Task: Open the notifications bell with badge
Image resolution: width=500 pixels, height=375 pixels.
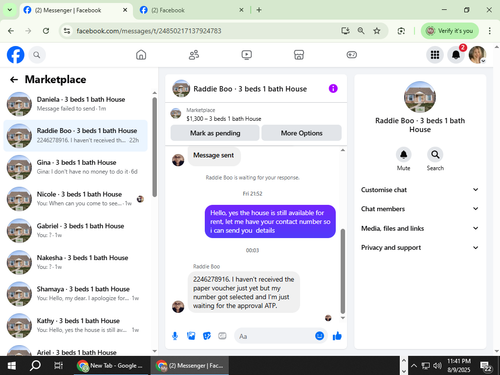Action: point(456,55)
